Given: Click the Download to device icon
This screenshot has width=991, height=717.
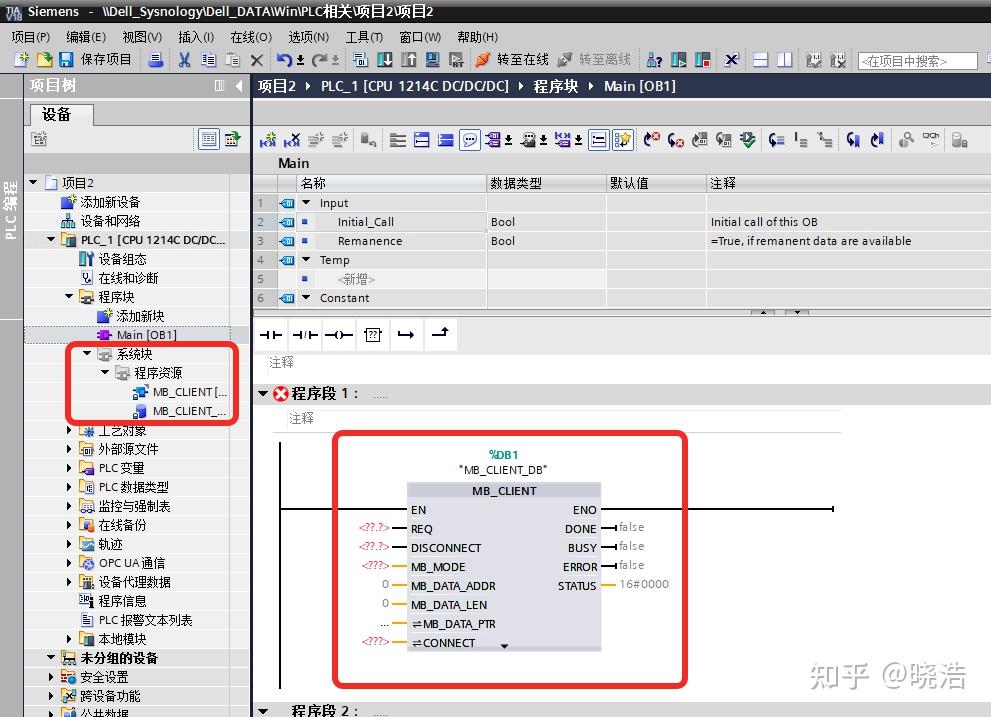Looking at the screenshot, I should click(384, 59).
